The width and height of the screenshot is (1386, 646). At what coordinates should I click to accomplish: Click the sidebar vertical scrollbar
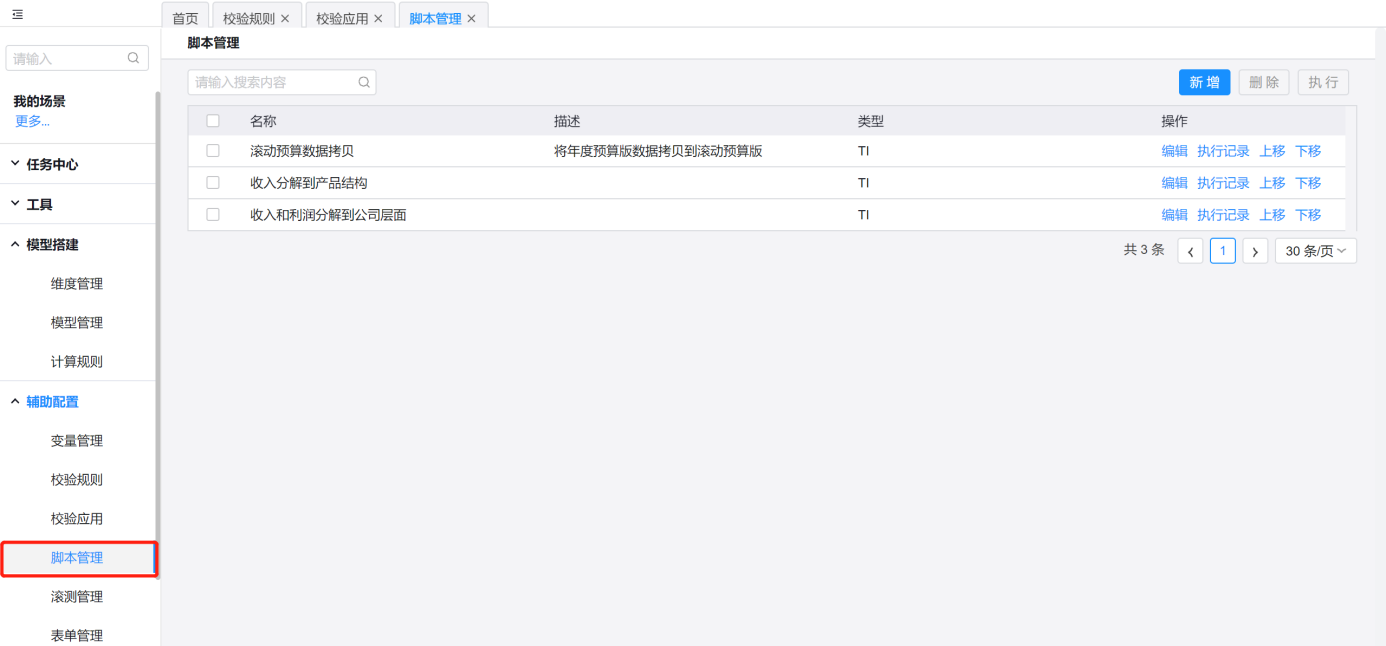[x=157, y=330]
